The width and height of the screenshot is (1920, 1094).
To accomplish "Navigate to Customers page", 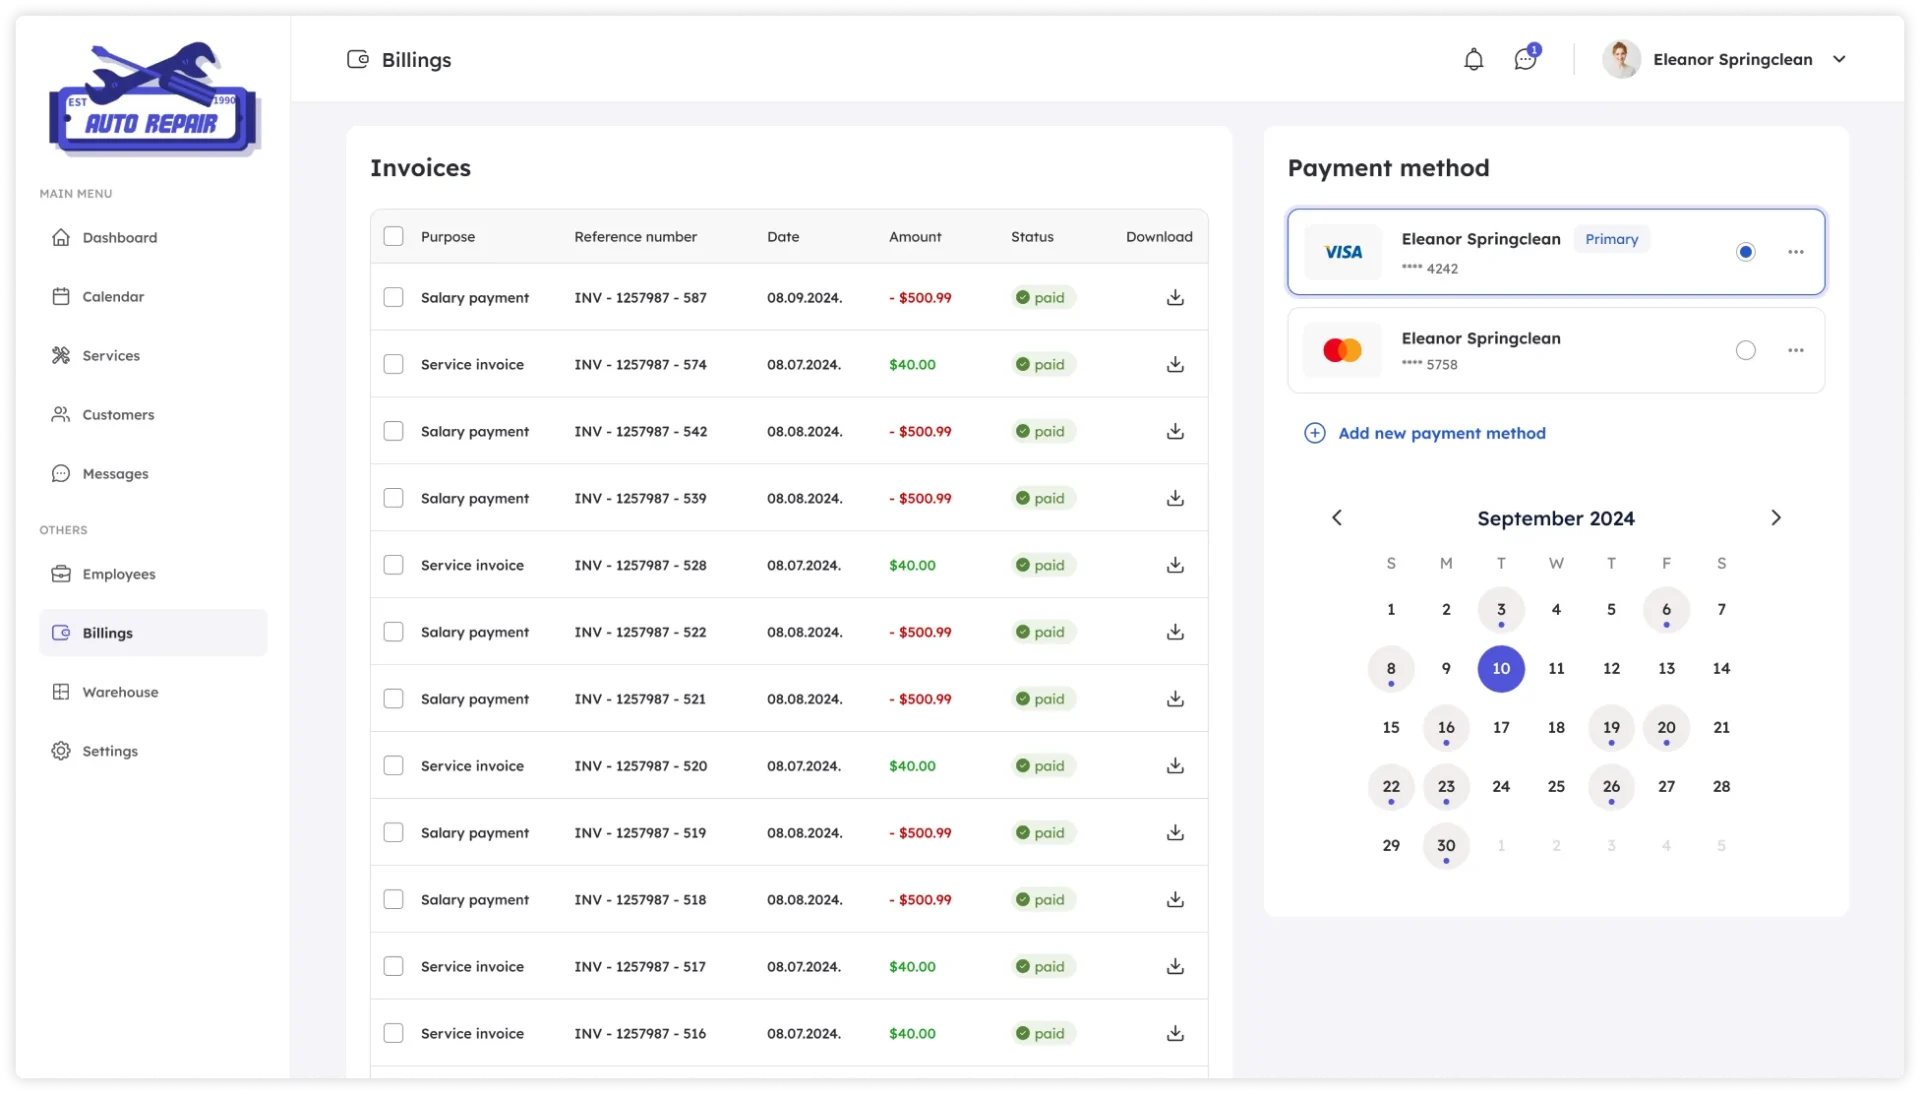I will click(x=153, y=414).
